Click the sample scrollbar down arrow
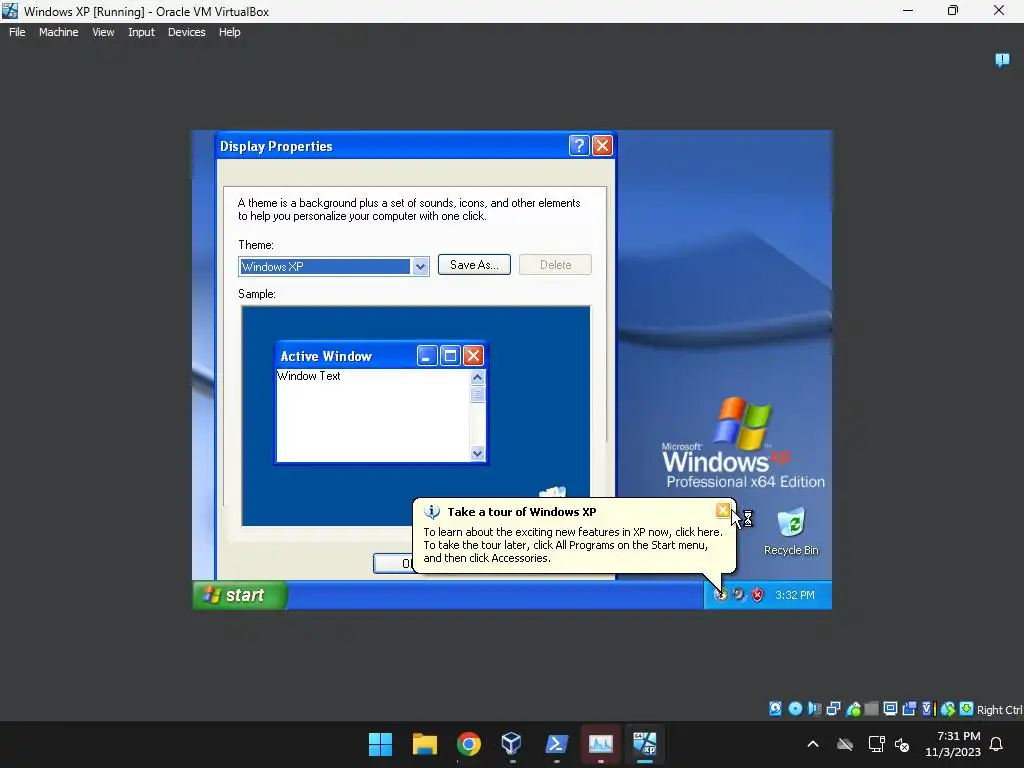 [477, 453]
